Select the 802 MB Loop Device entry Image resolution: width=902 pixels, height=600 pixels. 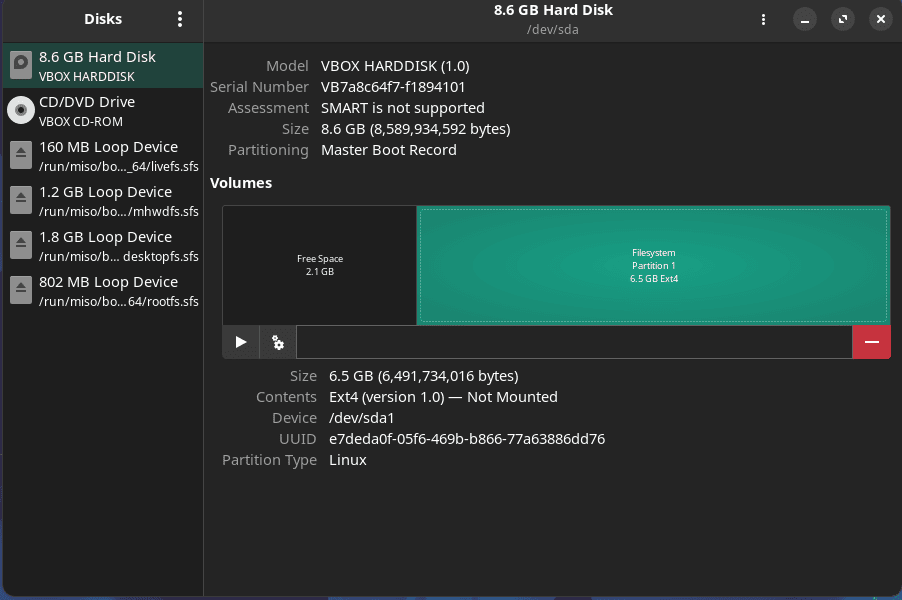(x=108, y=290)
